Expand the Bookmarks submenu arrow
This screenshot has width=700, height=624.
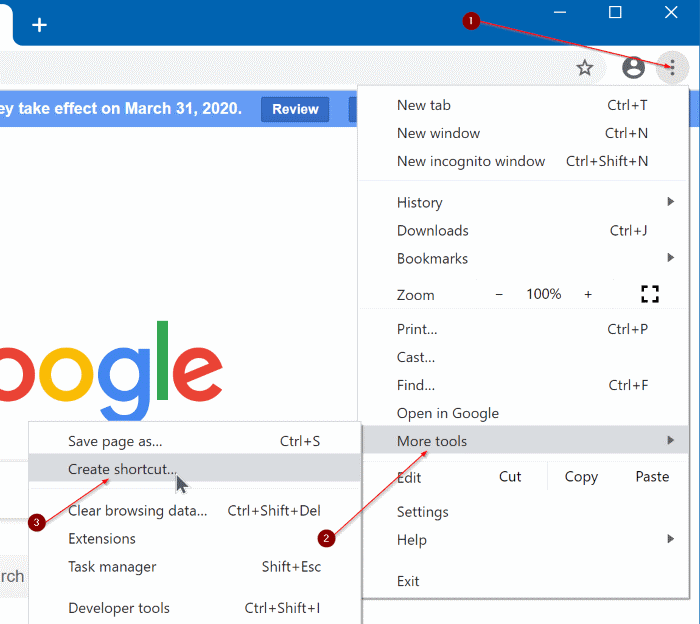(x=670, y=258)
